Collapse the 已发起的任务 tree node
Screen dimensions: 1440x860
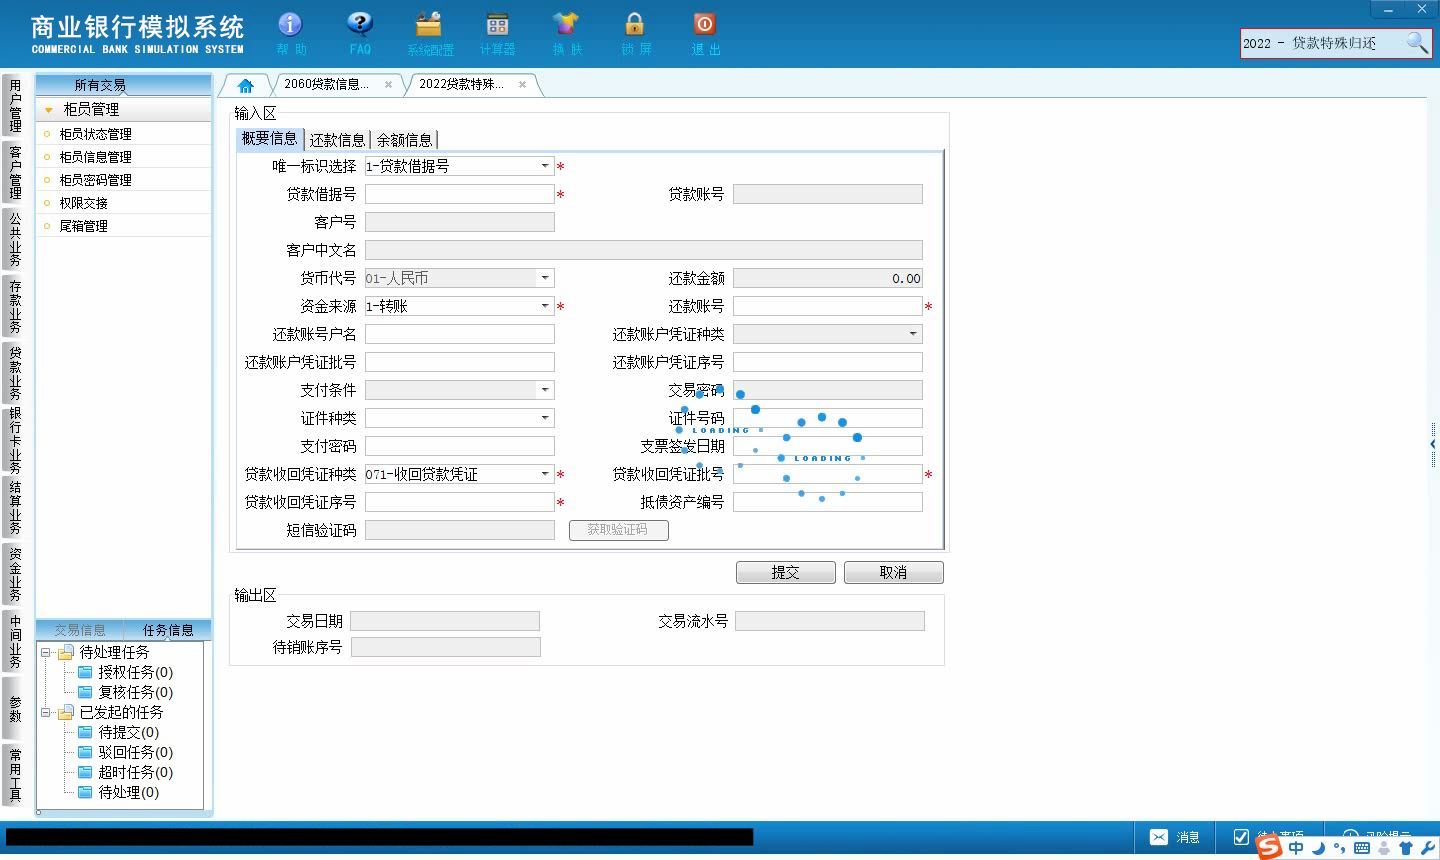coord(45,712)
